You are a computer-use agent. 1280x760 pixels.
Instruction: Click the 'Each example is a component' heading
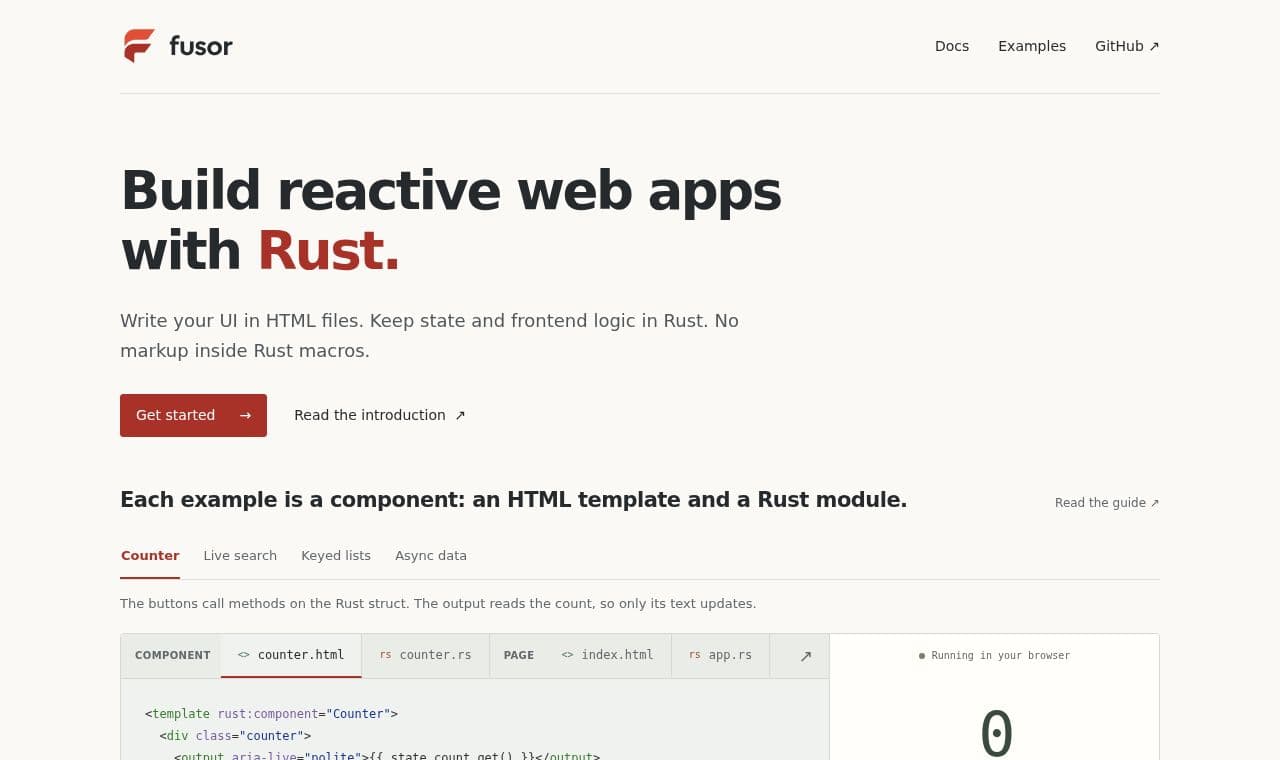pyautogui.click(x=513, y=500)
